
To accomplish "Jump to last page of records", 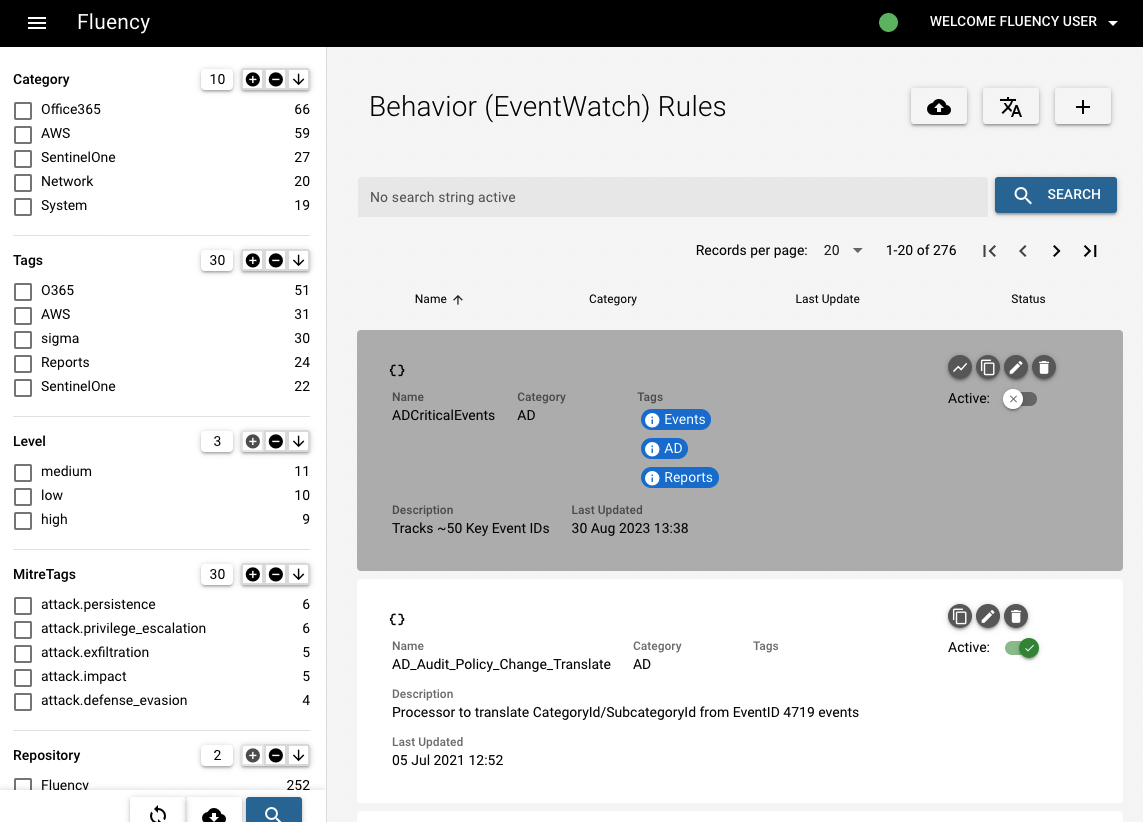I will pyautogui.click(x=1090, y=251).
